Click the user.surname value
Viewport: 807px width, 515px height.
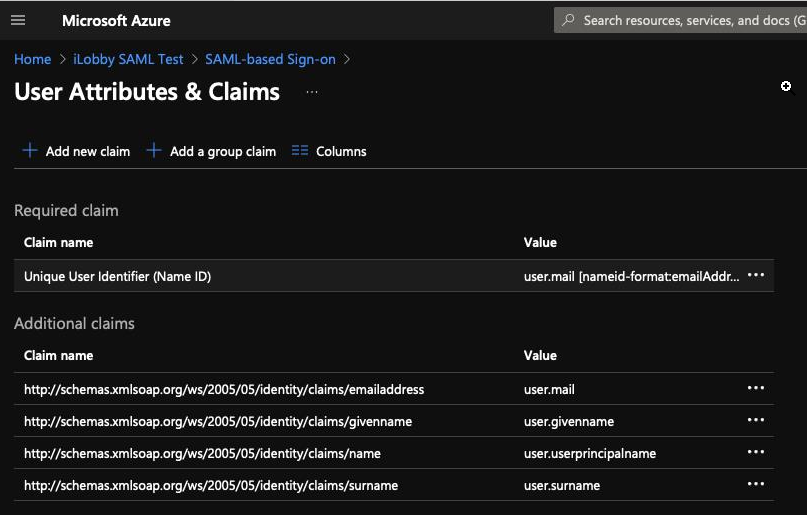pos(562,485)
